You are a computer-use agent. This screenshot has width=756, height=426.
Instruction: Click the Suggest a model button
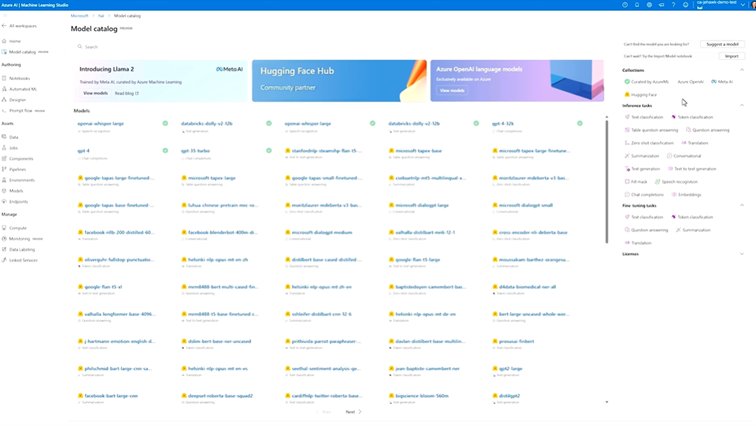pyautogui.click(x=722, y=44)
